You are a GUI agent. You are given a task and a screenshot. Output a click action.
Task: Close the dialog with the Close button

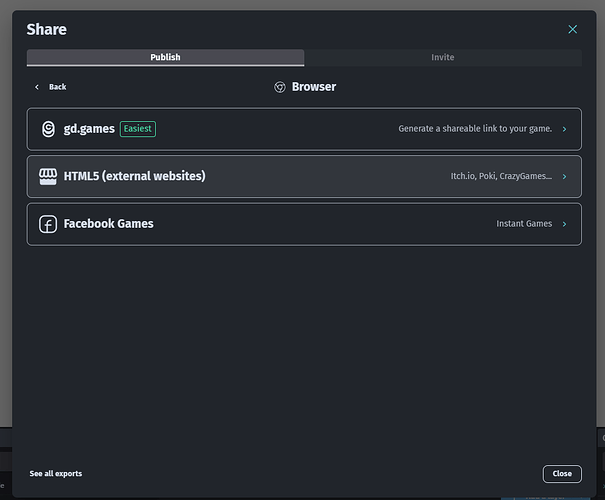(x=562, y=474)
